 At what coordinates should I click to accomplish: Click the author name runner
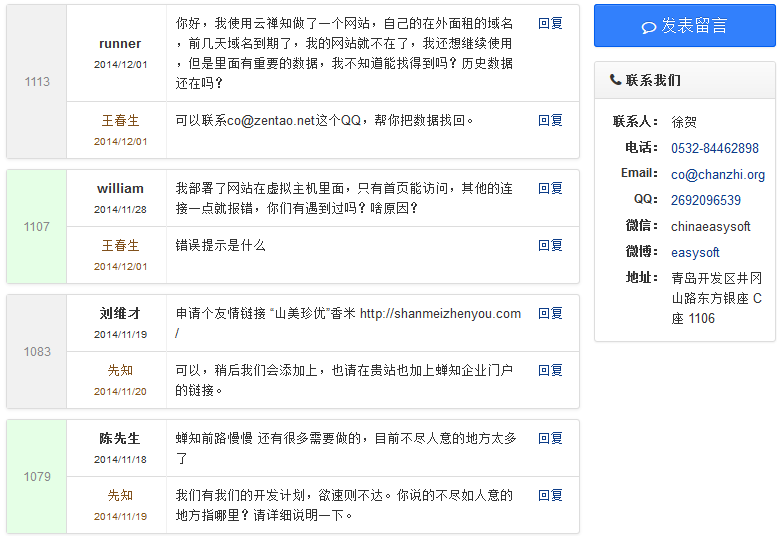[x=120, y=44]
